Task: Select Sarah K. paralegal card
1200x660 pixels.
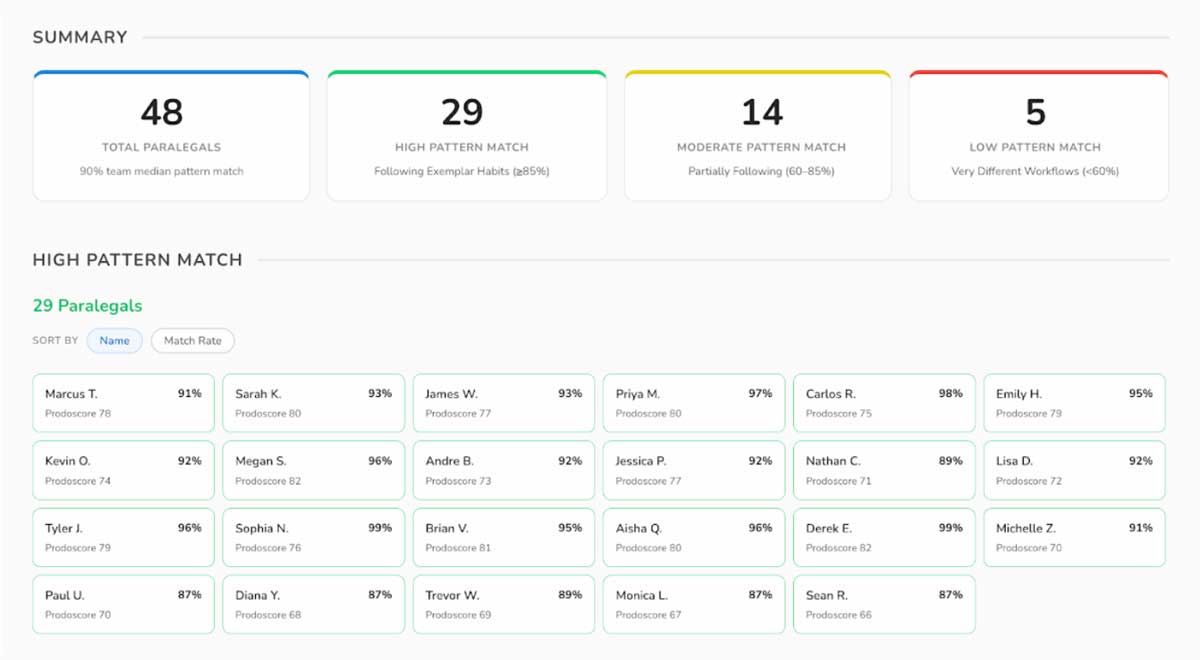Action: click(x=313, y=403)
